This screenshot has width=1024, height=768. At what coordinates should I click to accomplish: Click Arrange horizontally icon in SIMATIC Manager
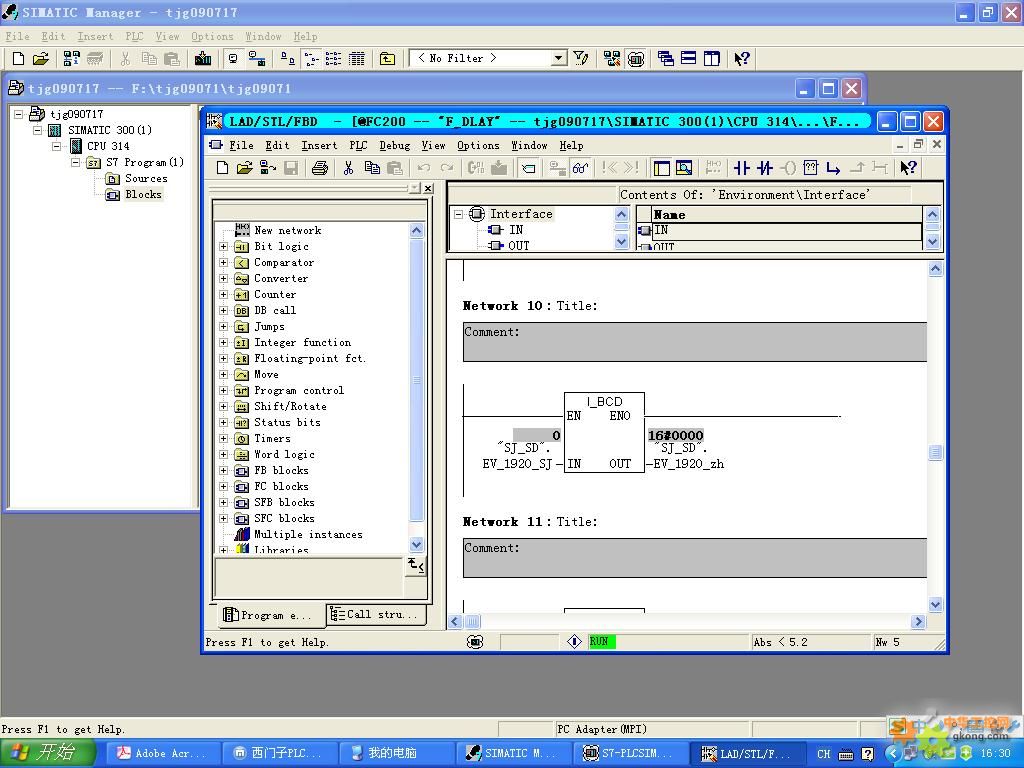click(688, 58)
